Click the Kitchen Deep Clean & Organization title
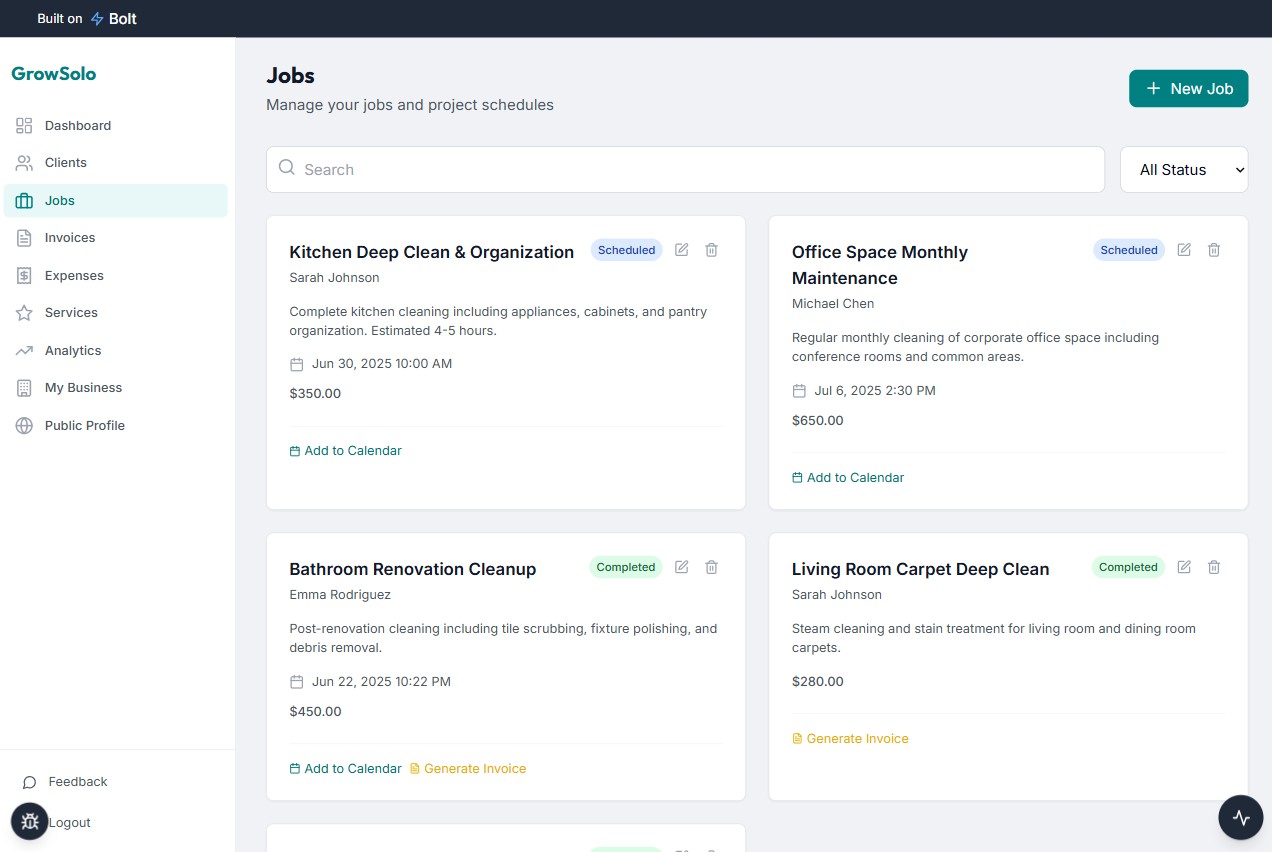Viewport: 1272px width, 852px height. click(x=432, y=252)
